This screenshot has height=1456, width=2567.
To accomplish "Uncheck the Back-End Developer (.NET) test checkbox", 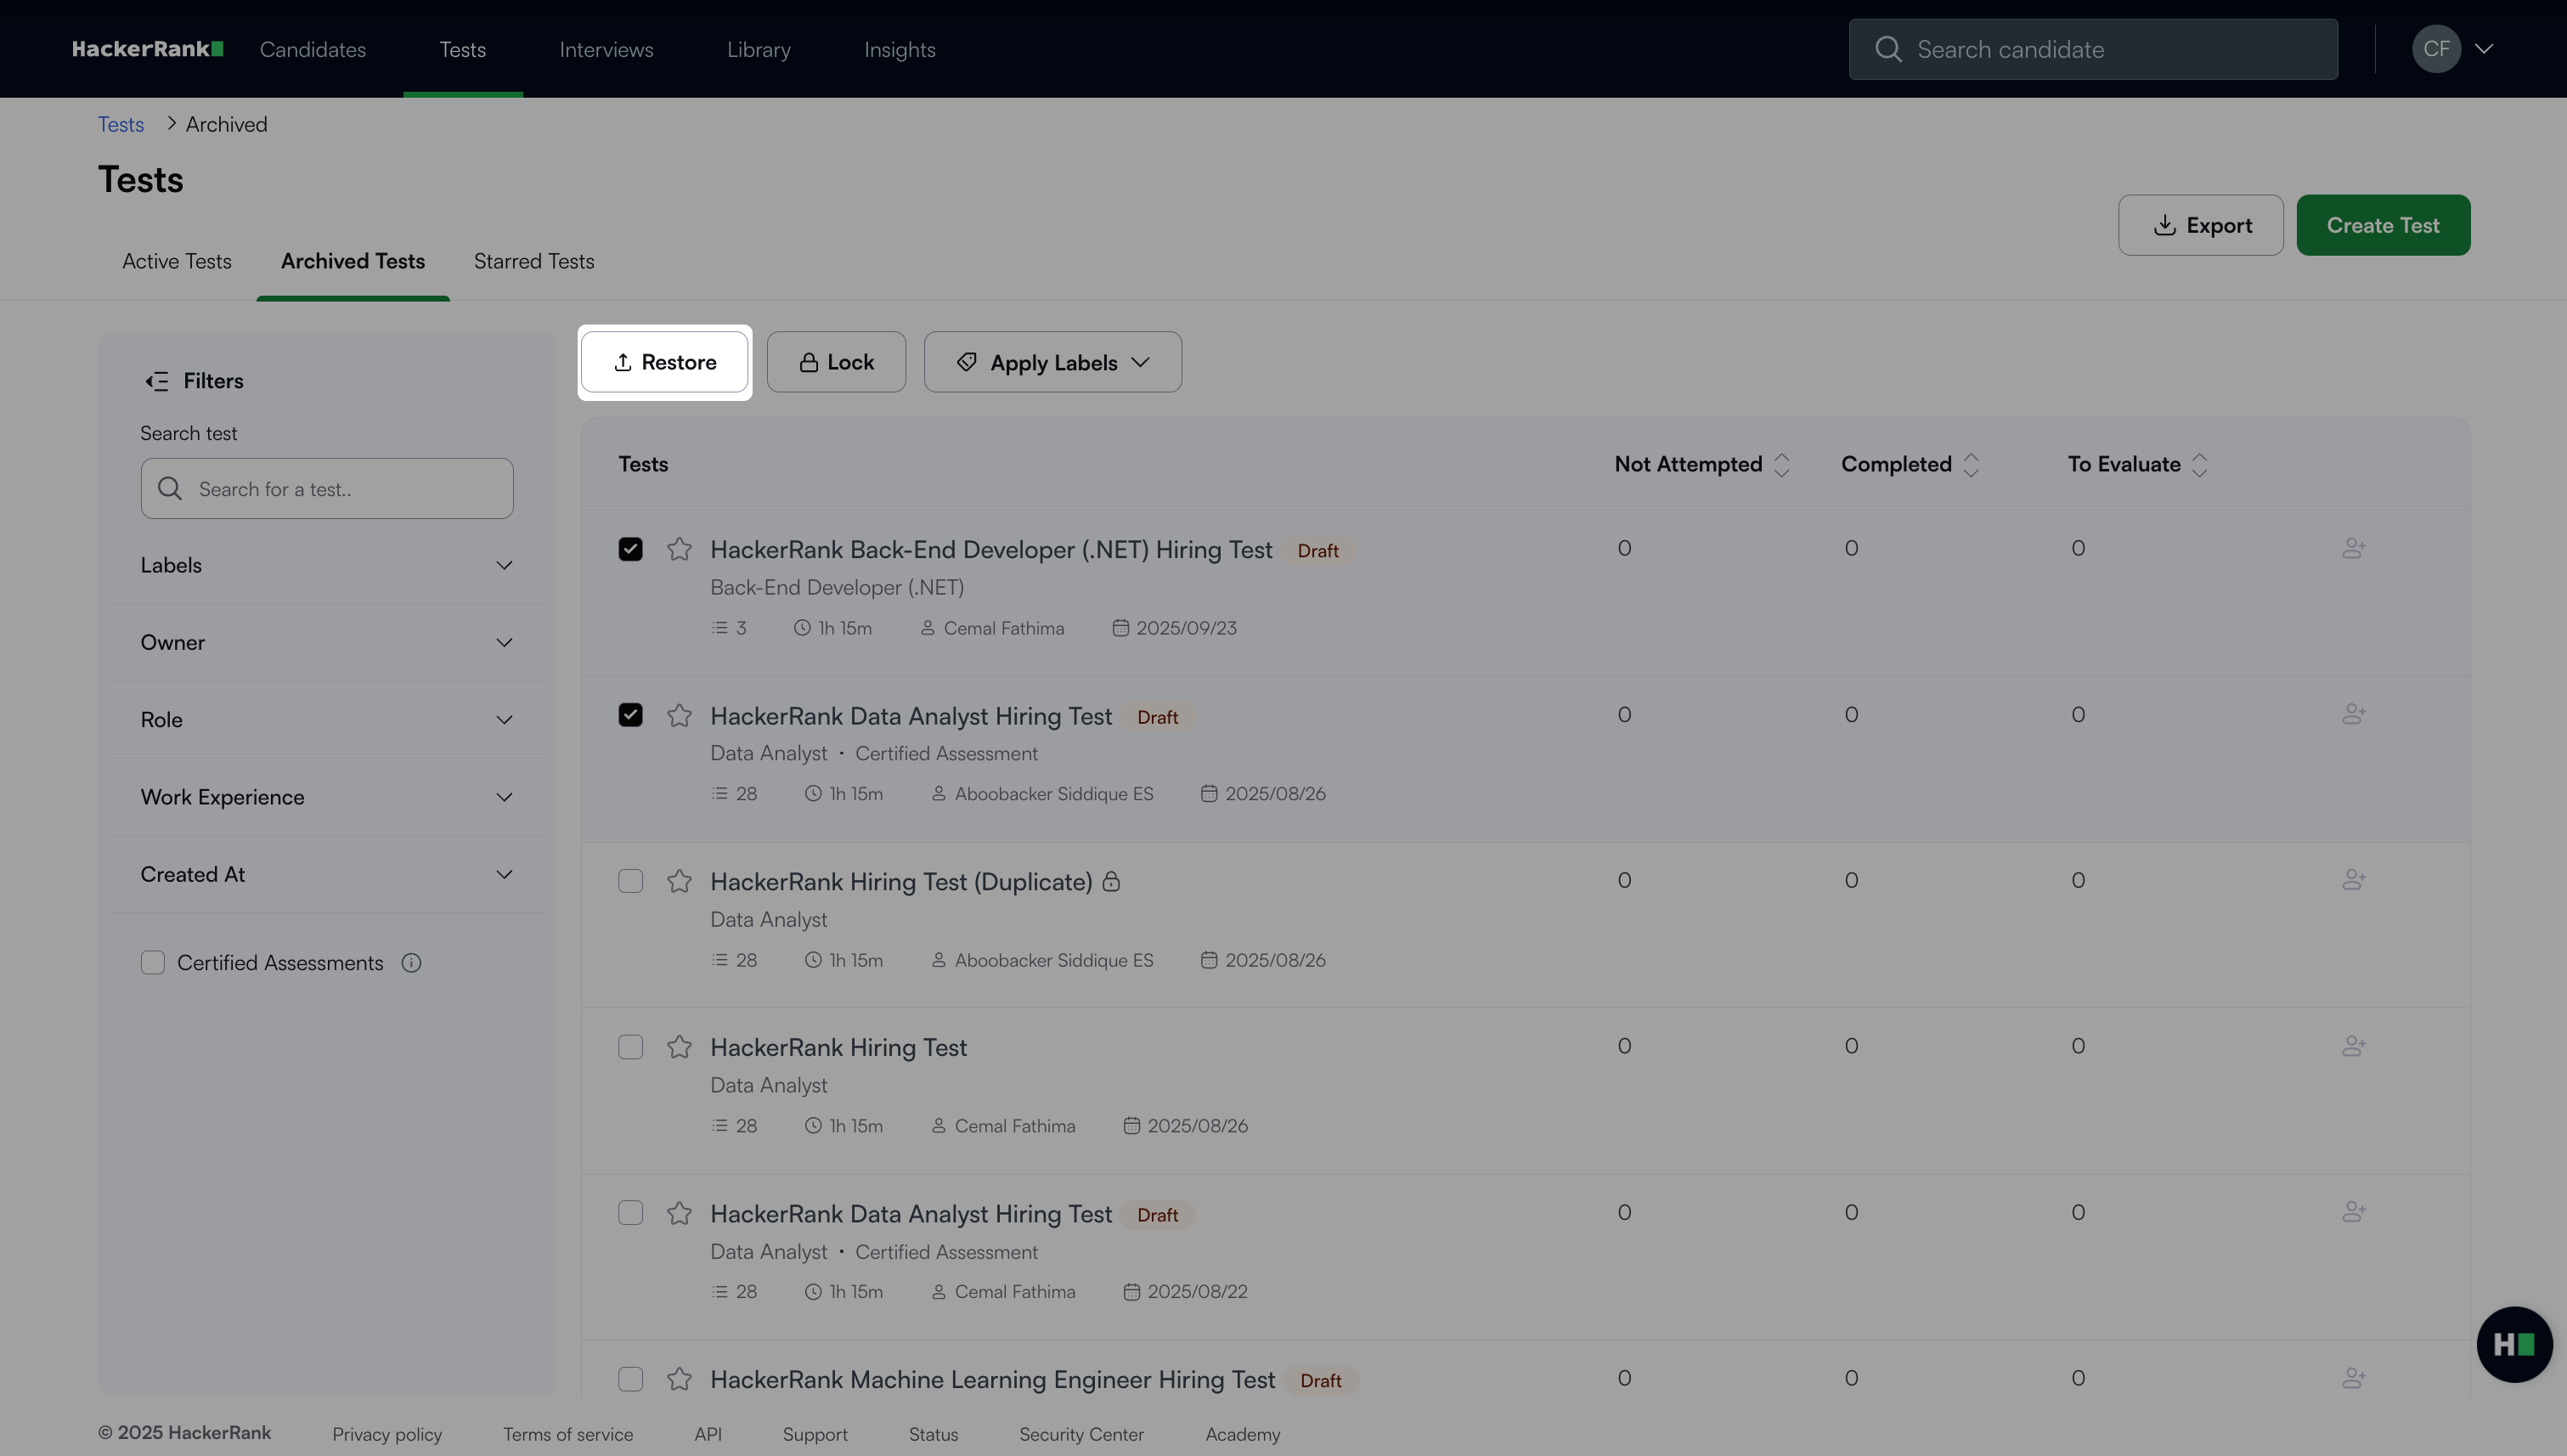I will (x=630, y=549).
